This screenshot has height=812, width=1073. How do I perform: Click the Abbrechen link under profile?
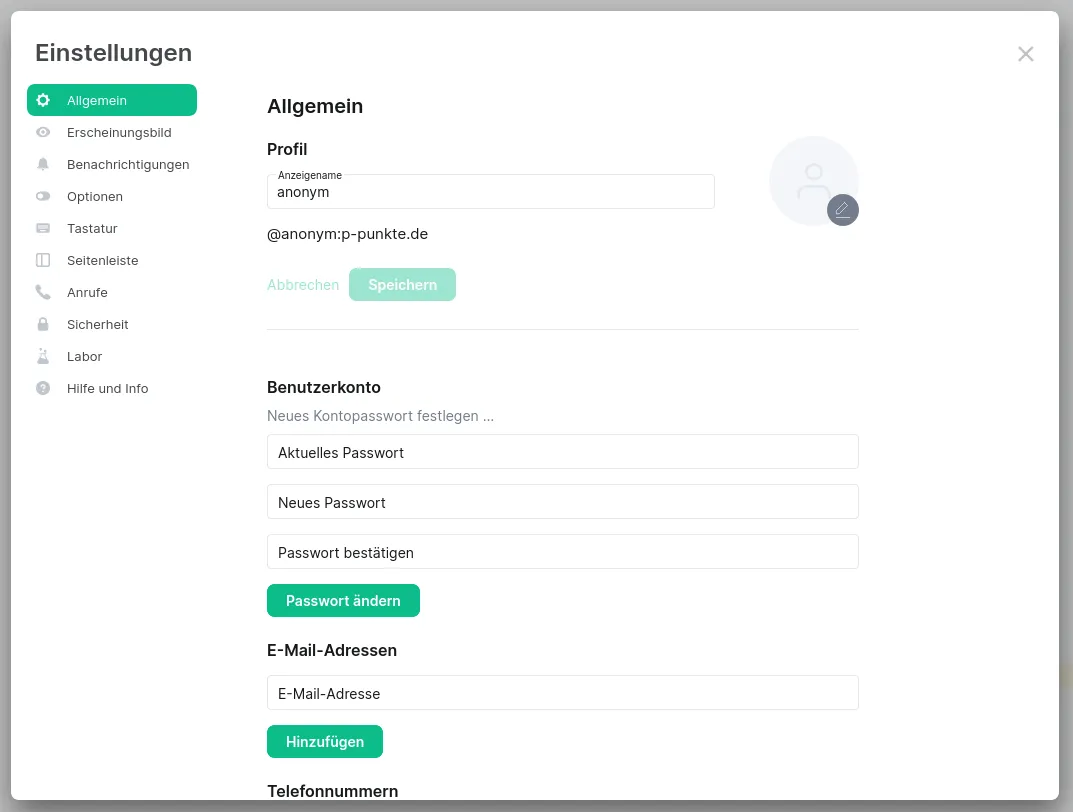point(303,285)
